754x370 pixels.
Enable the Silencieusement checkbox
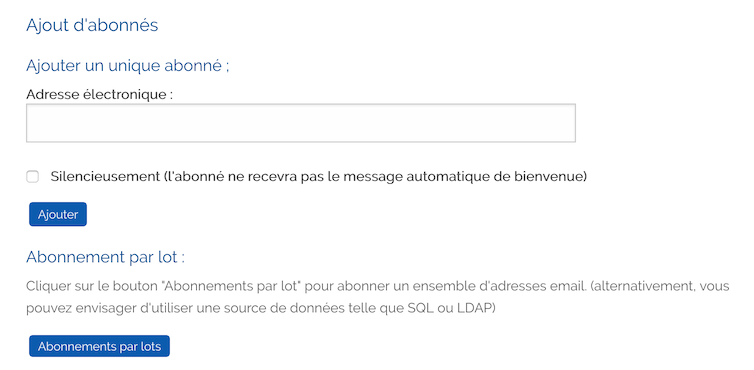tap(32, 177)
